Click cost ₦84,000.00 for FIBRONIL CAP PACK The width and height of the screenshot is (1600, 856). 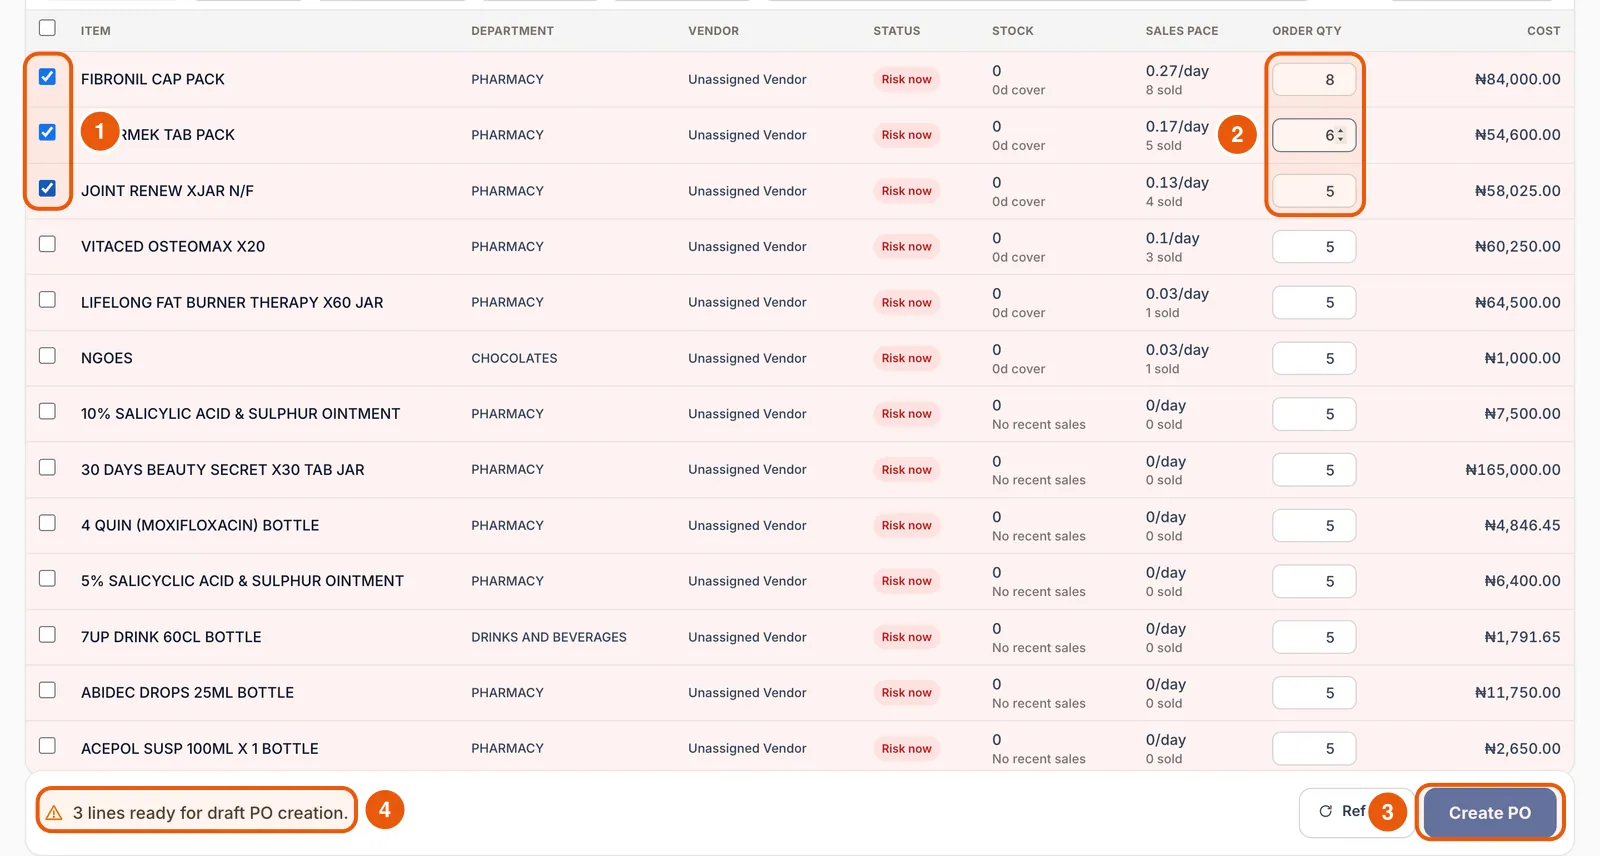tap(1517, 79)
